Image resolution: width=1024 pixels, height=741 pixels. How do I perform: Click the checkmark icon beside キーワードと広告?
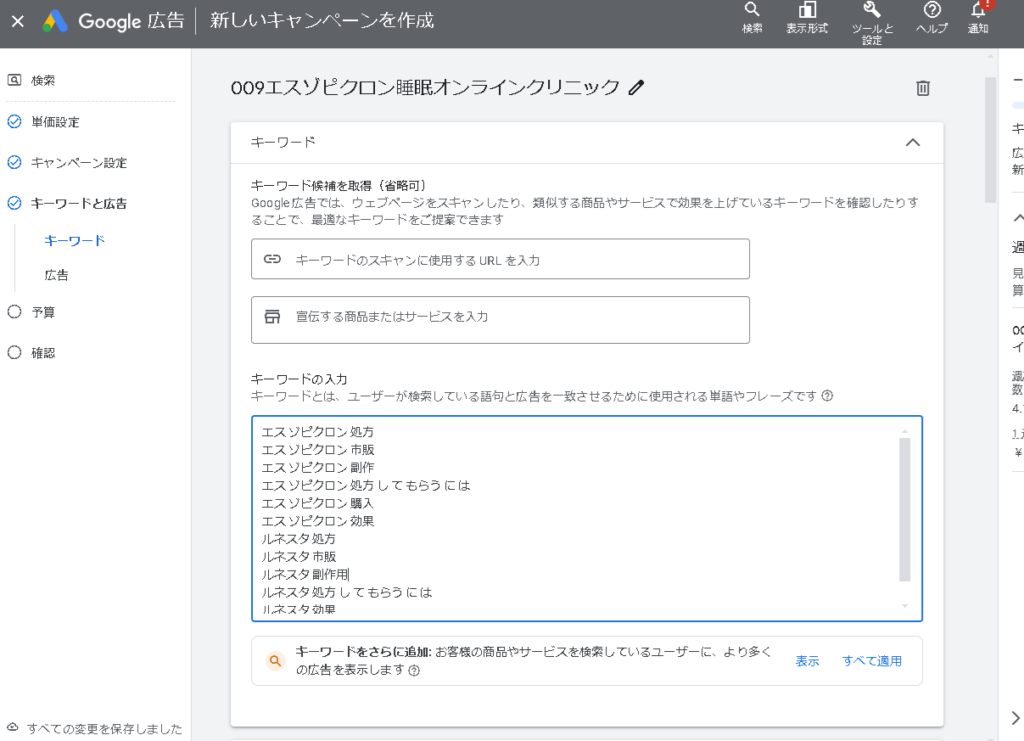pos(14,203)
